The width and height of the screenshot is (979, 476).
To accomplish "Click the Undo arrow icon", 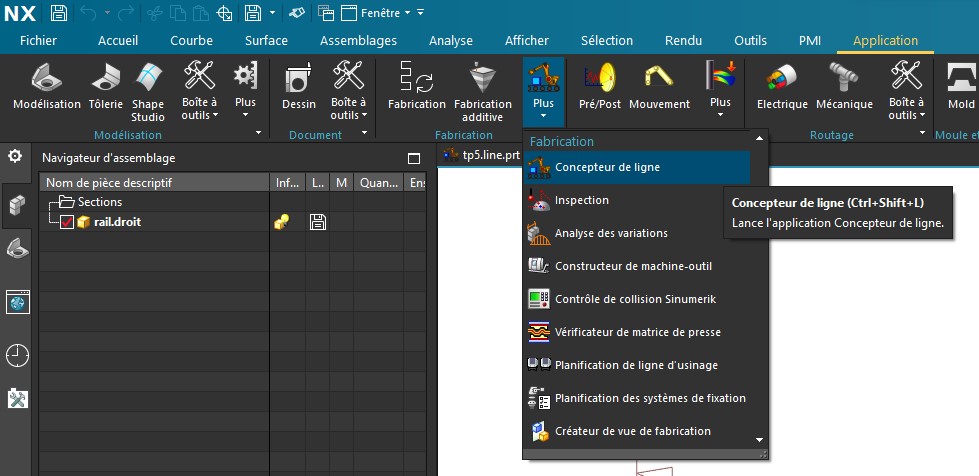I will coord(90,12).
